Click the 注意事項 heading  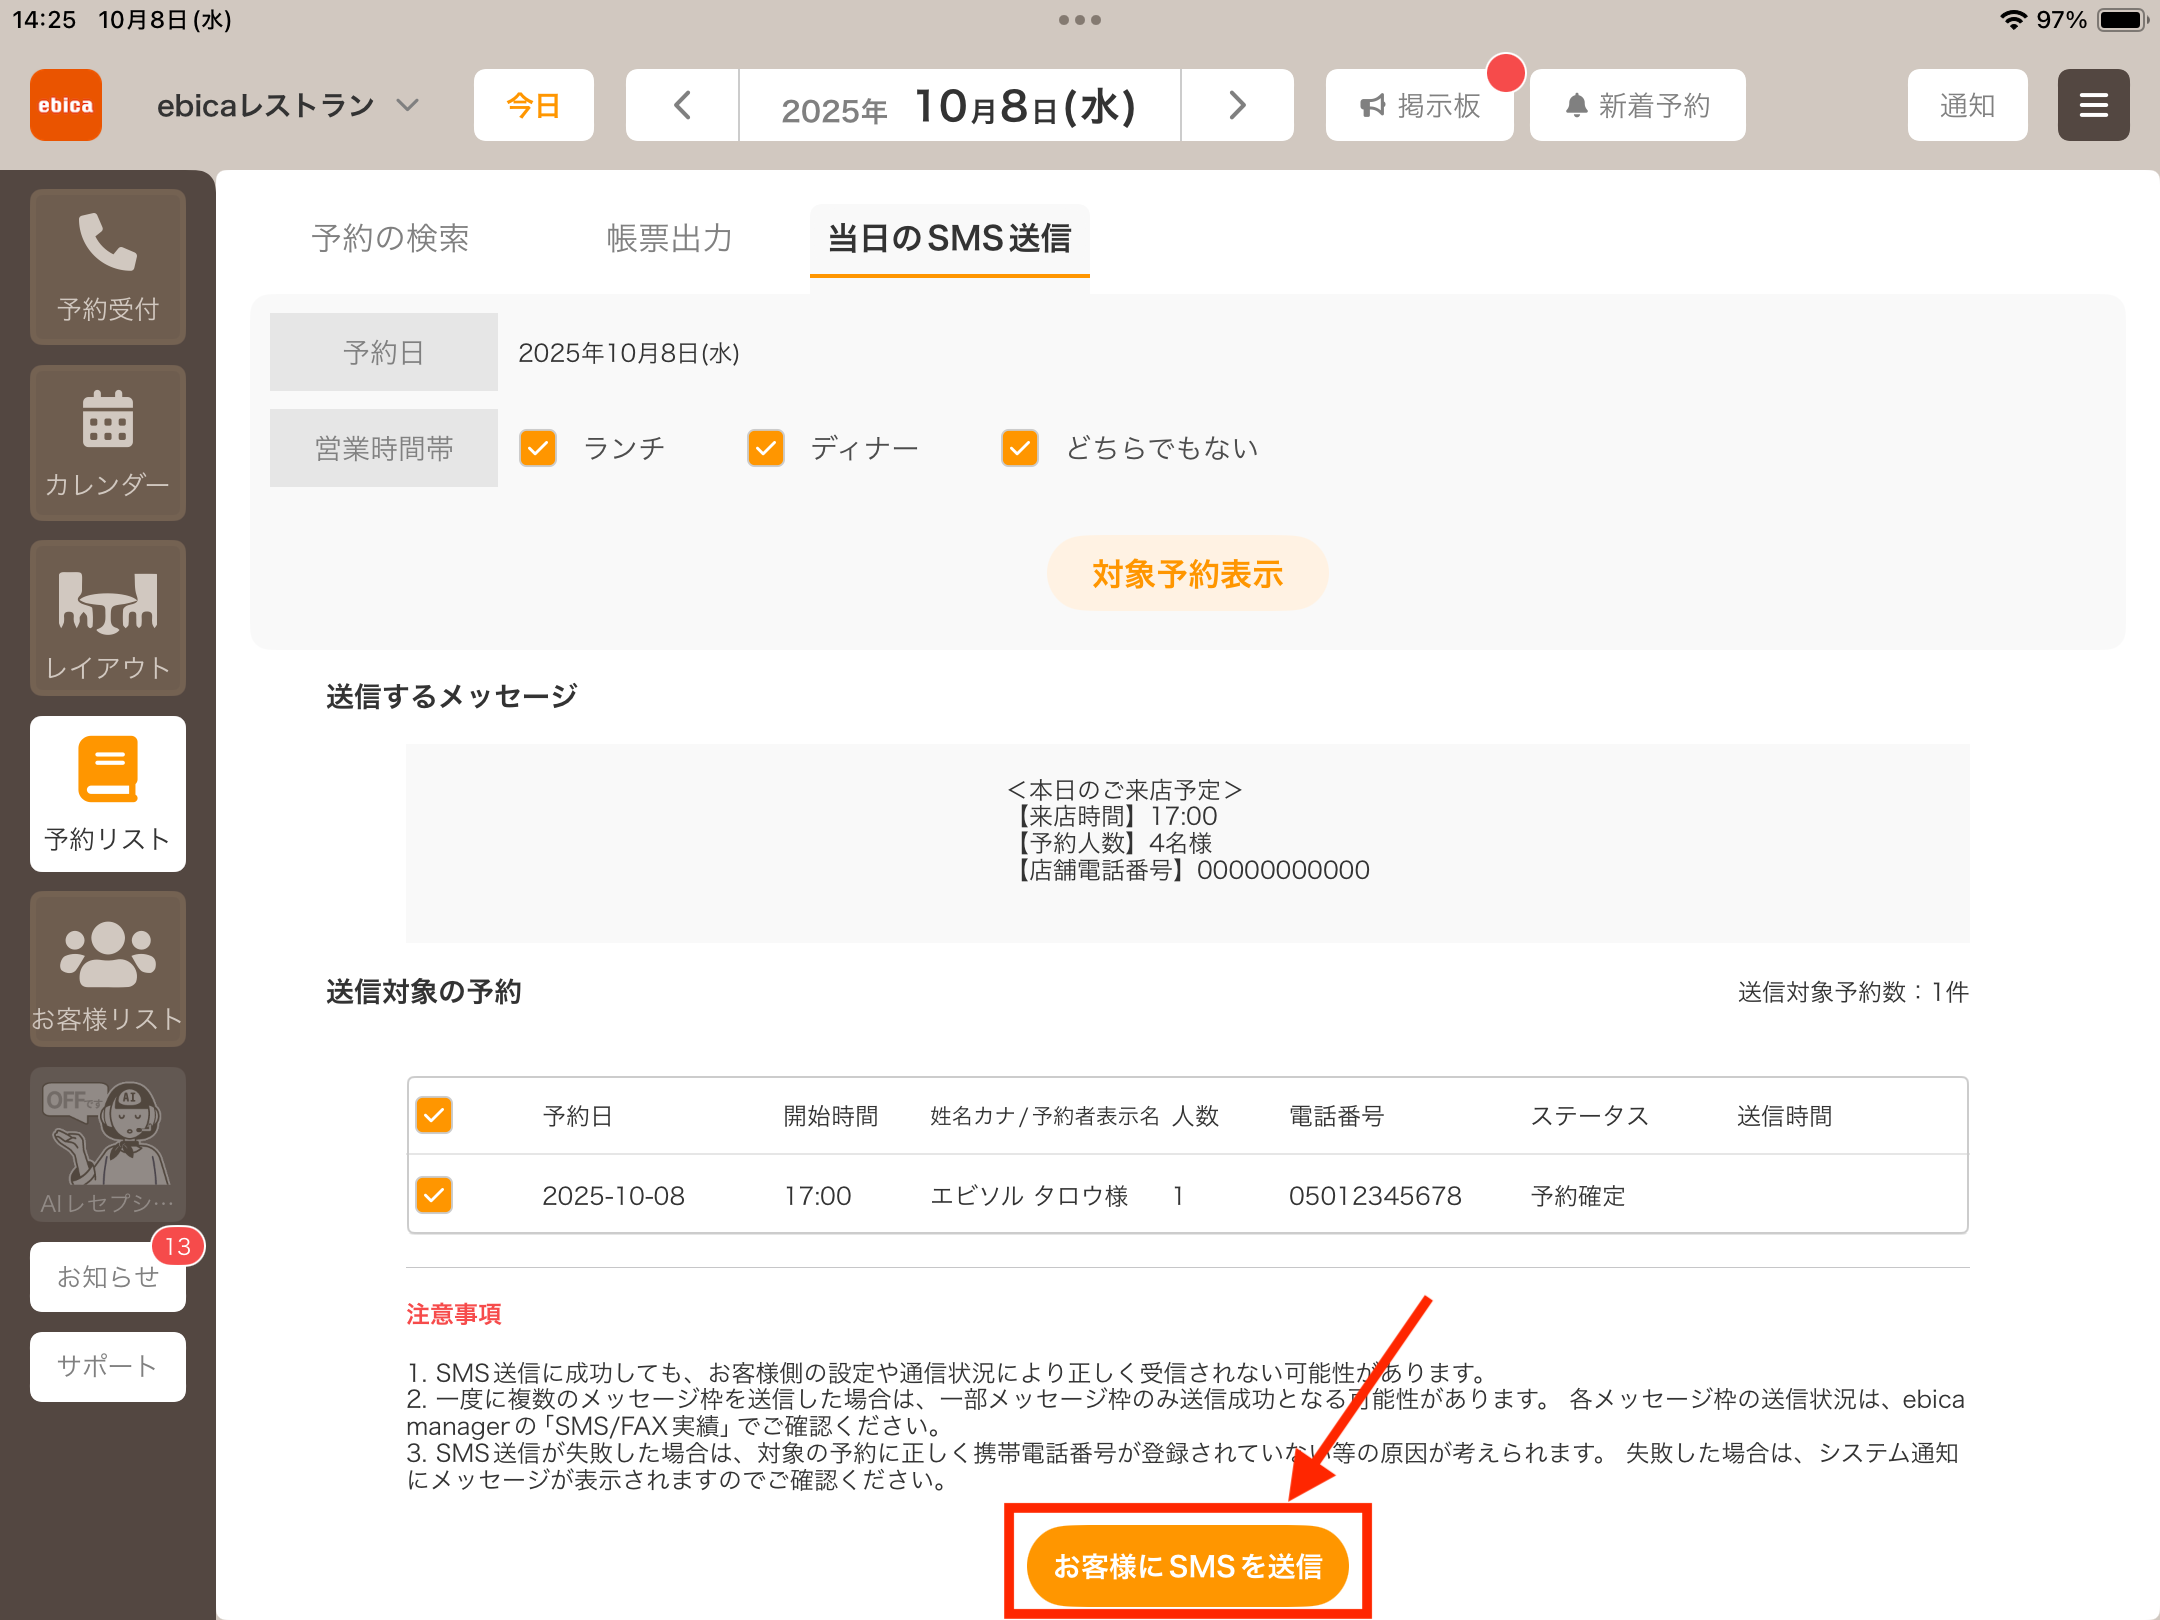pos(454,1314)
